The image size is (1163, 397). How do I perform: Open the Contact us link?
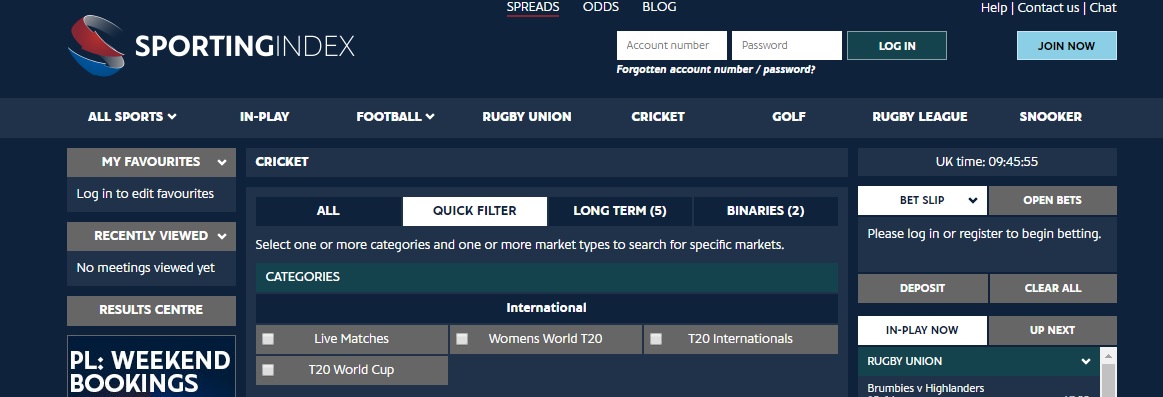coord(1048,7)
